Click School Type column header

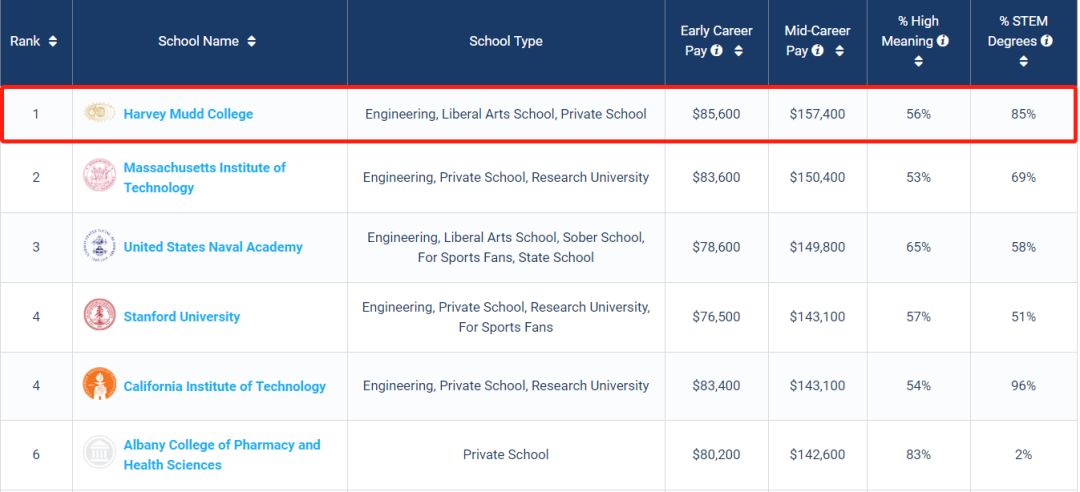[x=506, y=41]
